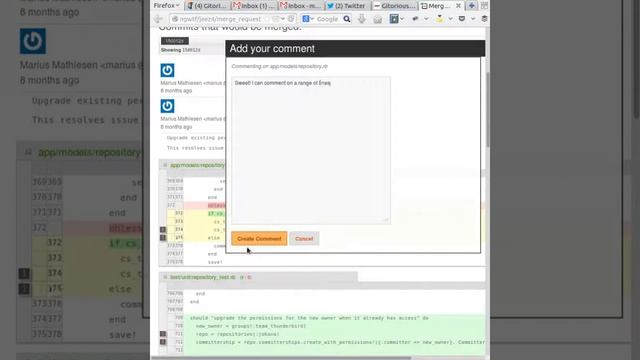Click the Google search field

(x=328, y=19)
